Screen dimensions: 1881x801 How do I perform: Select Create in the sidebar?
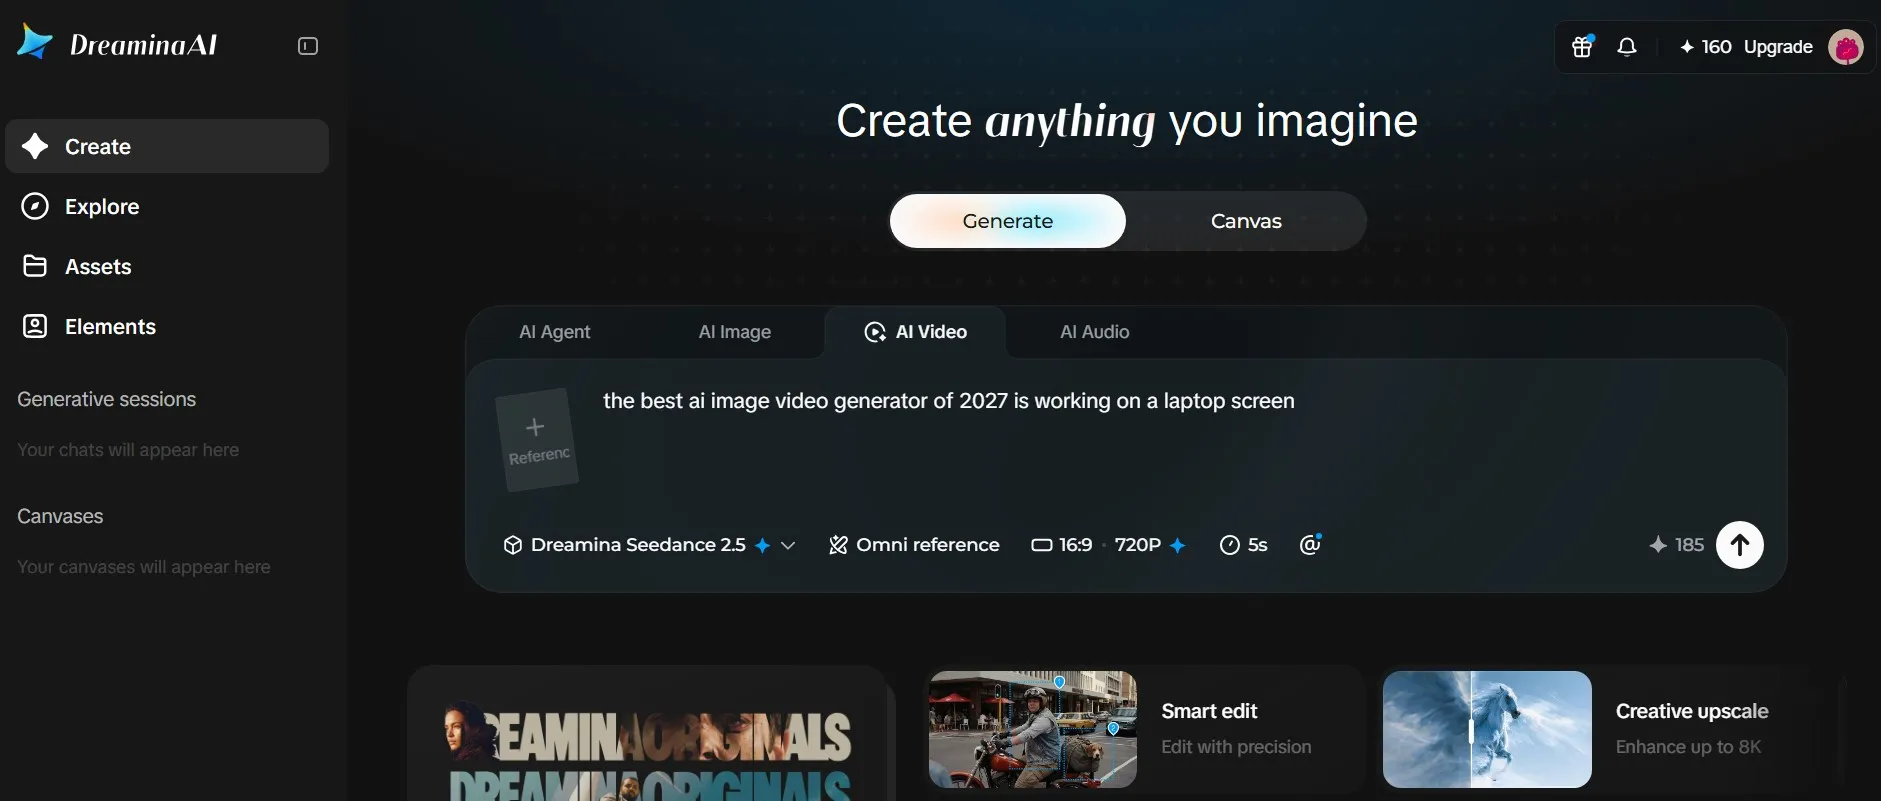167,146
